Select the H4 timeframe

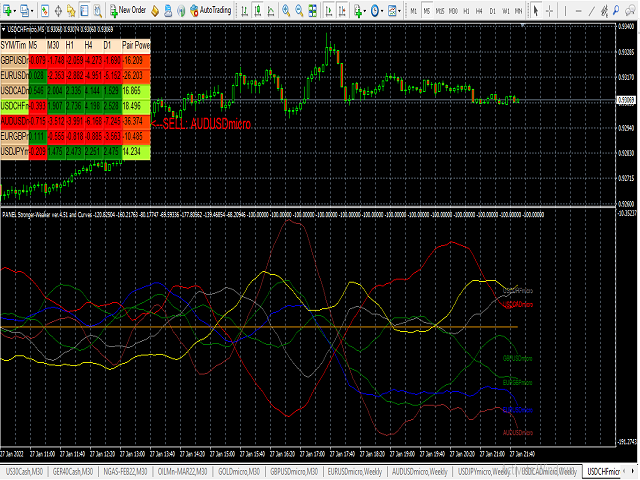tap(479, 11)
